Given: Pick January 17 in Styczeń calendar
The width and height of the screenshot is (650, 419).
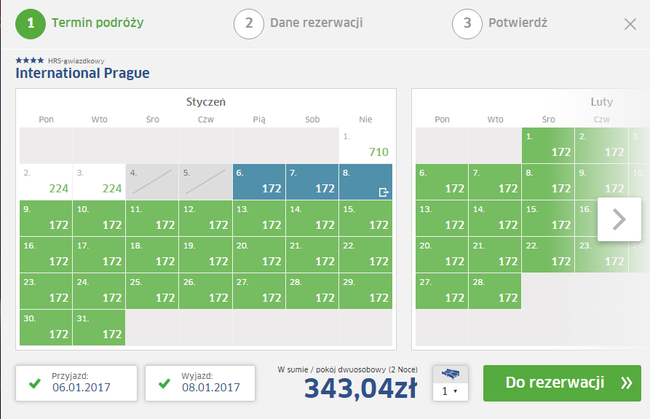Looking at the screenshot, I should tap(99, 255).
